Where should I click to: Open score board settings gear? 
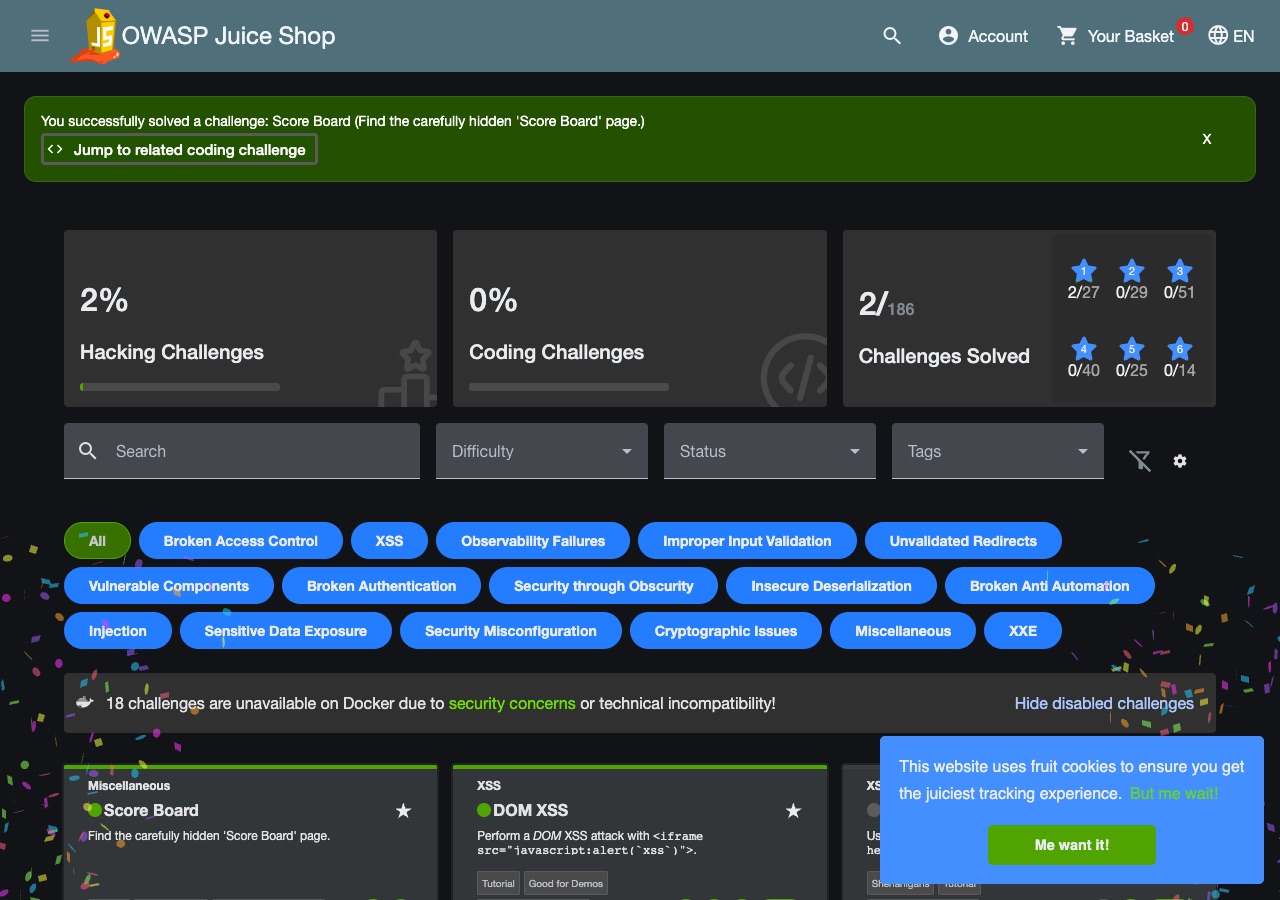1180,461
